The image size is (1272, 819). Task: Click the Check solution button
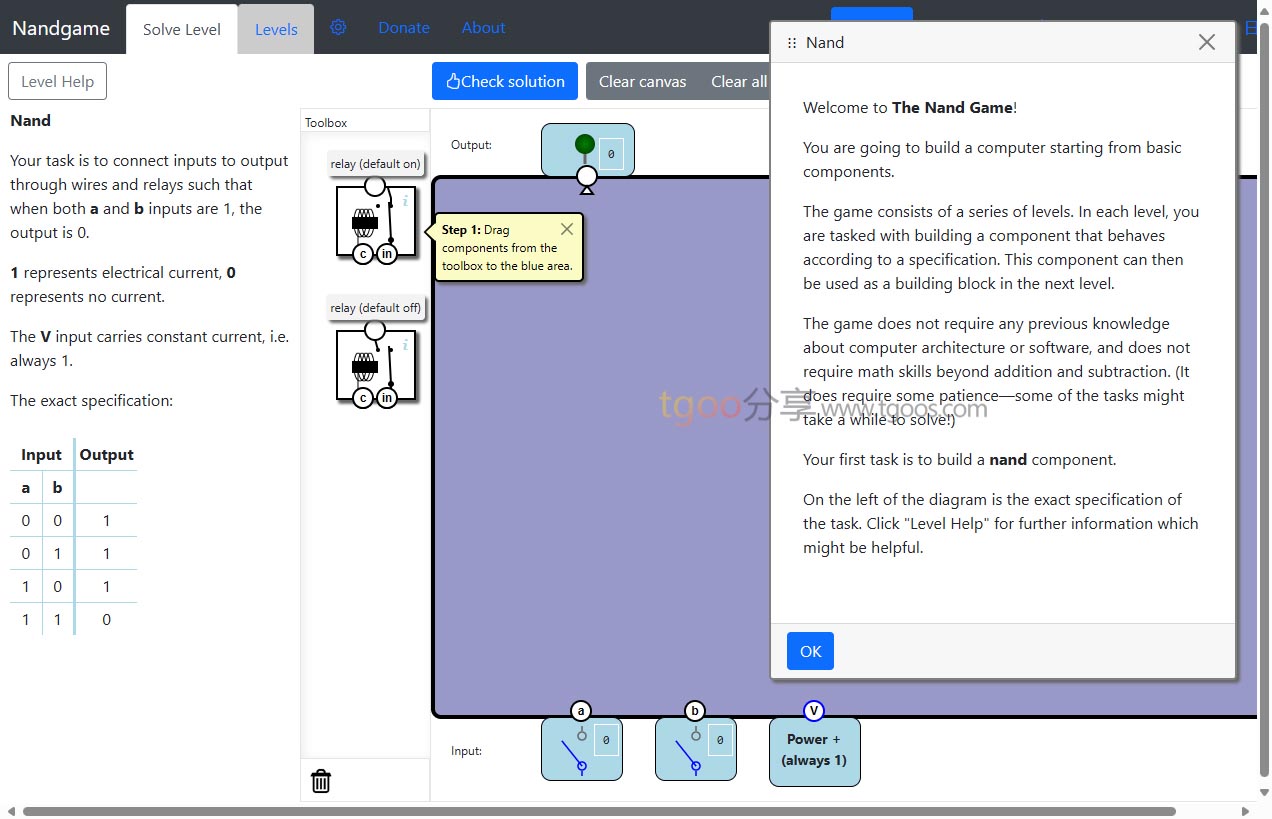click(x=505, y=82)
